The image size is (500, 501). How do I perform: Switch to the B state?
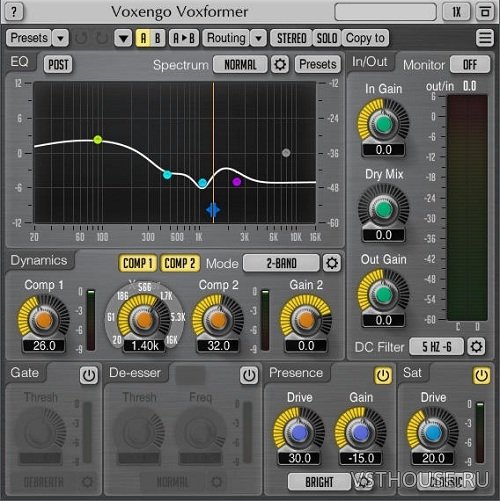158,38
